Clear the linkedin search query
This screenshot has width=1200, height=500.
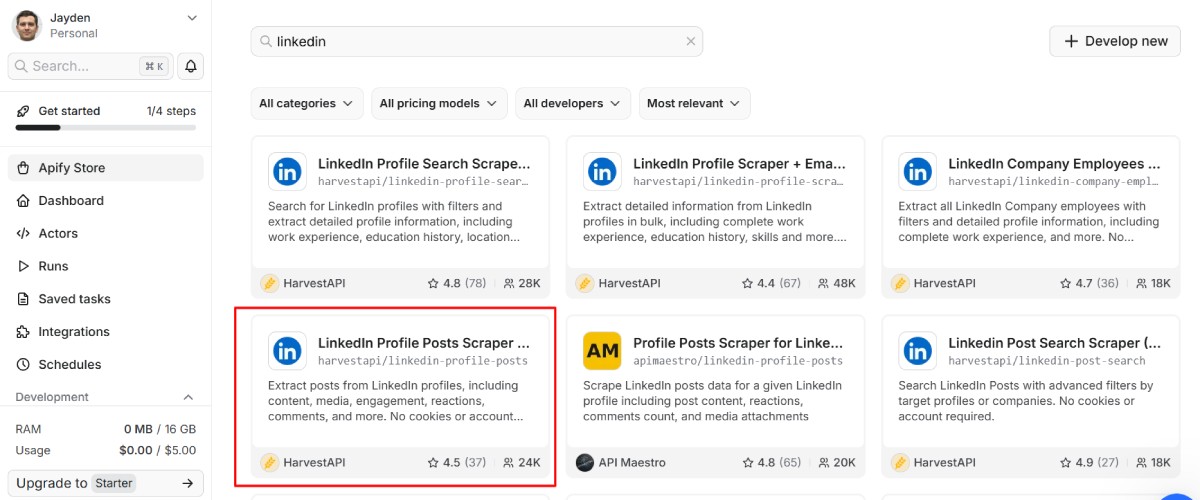(690, 42)
